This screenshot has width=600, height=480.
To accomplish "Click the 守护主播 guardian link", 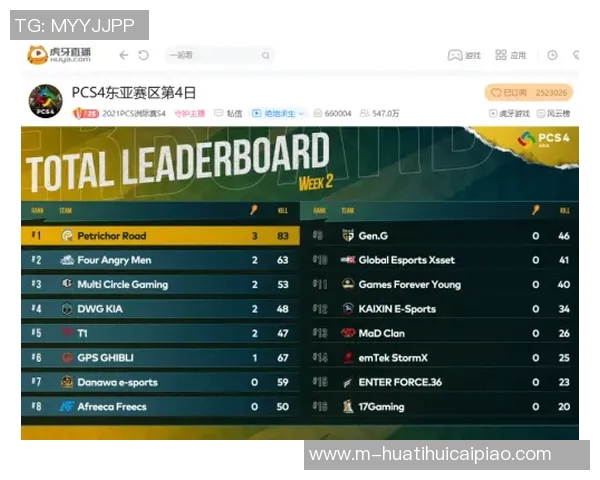I will (x=190, y=113).
